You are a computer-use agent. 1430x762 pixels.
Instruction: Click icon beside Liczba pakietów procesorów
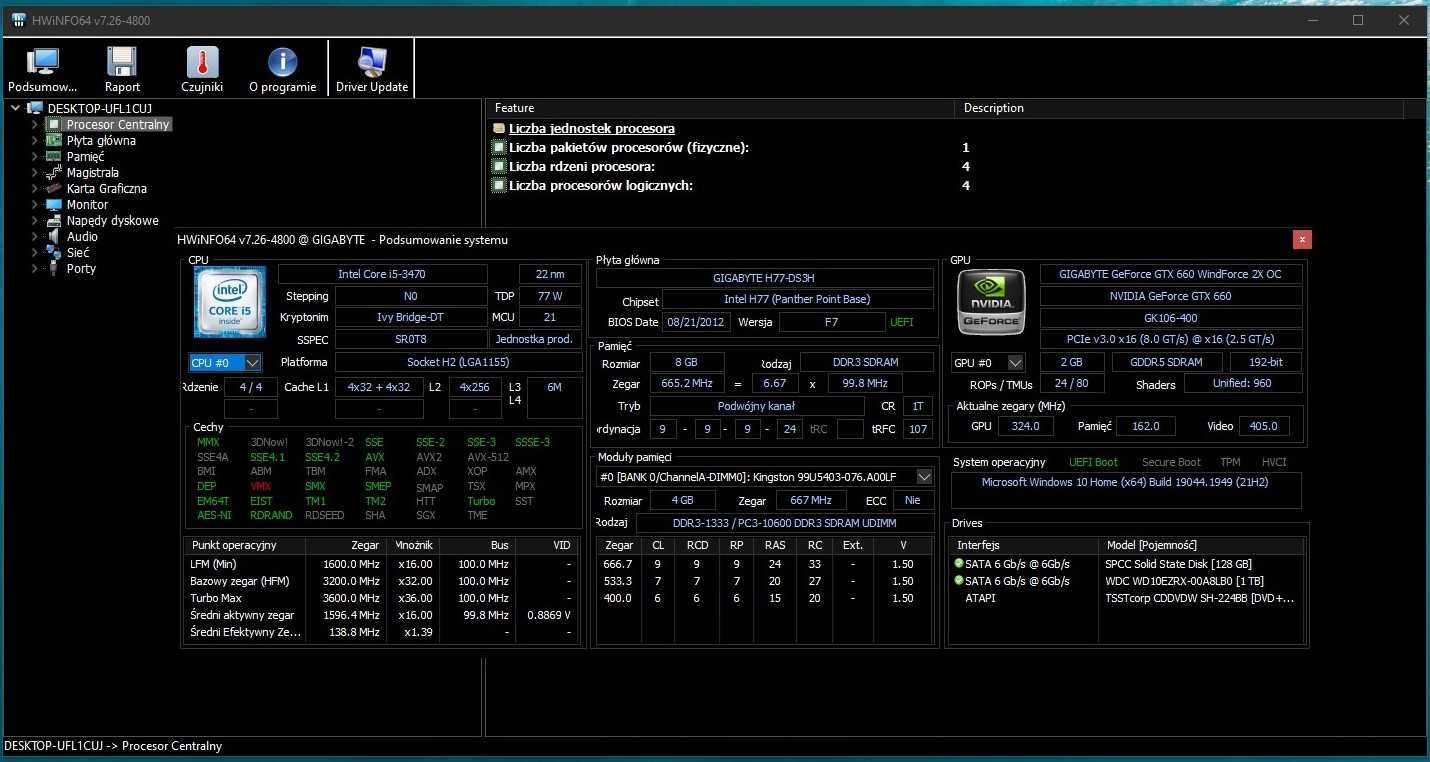(498, 148)
